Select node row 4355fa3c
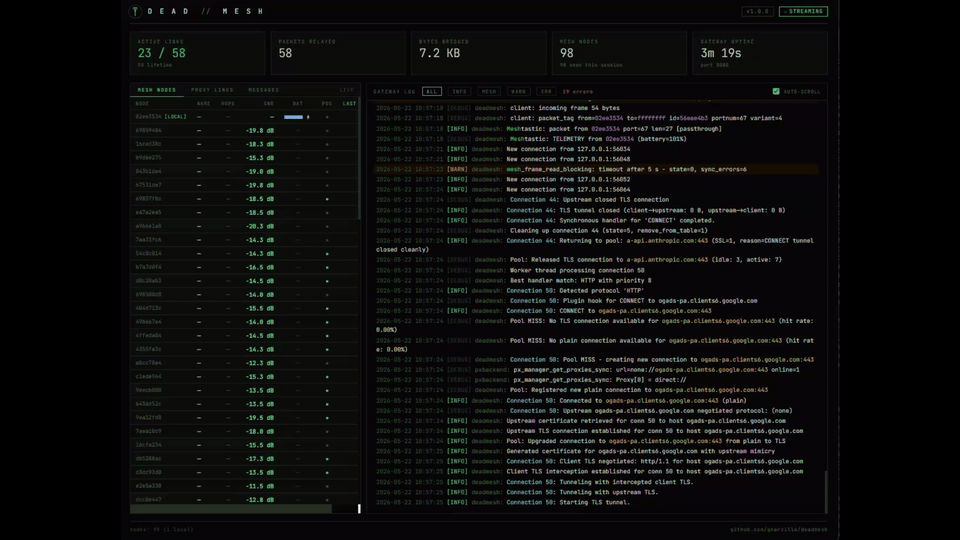This screenshot has width=960, height=540. pos(244,349)
